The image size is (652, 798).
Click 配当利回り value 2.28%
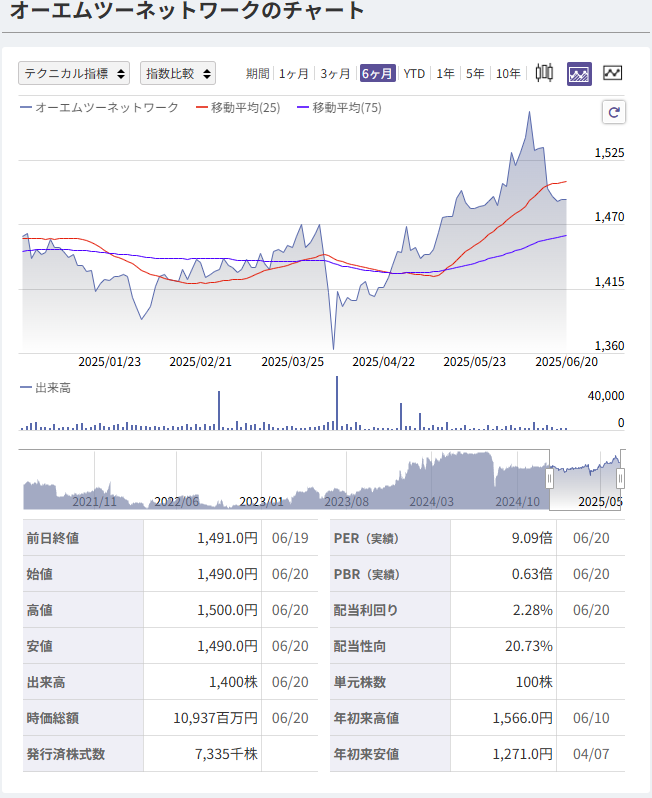(532, 610)
